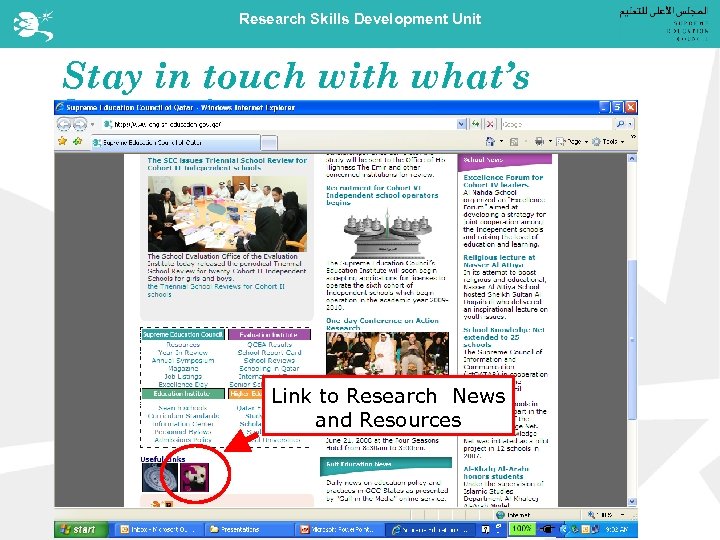Click the address bar URL field
The width and height of the screenshot is (720, 540).
click(x=279, y=124)
